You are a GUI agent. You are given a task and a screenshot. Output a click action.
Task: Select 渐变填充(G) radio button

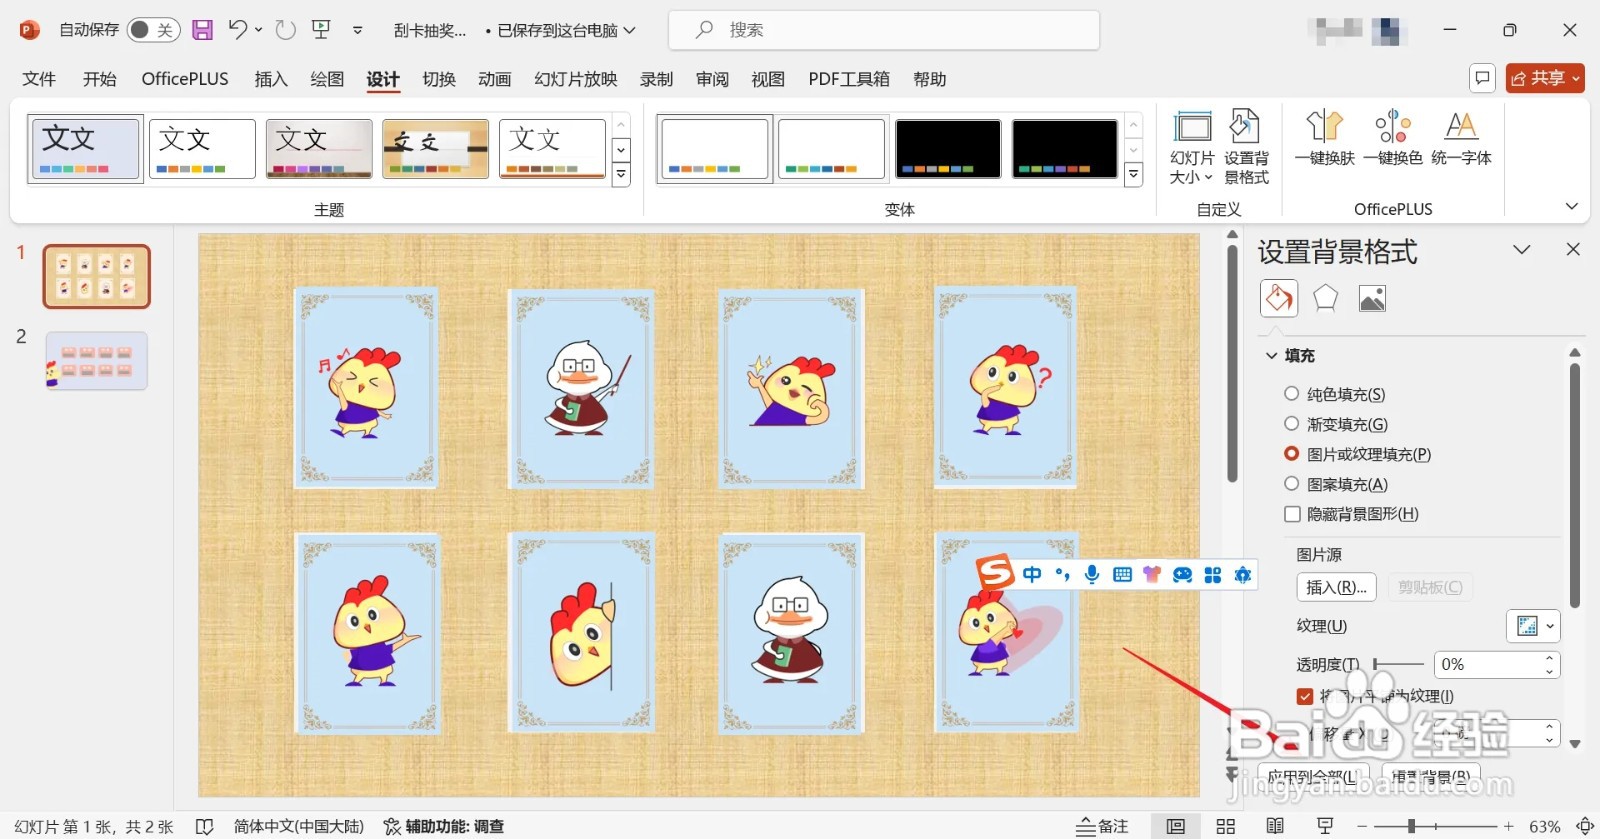(x=1292, y=424)
